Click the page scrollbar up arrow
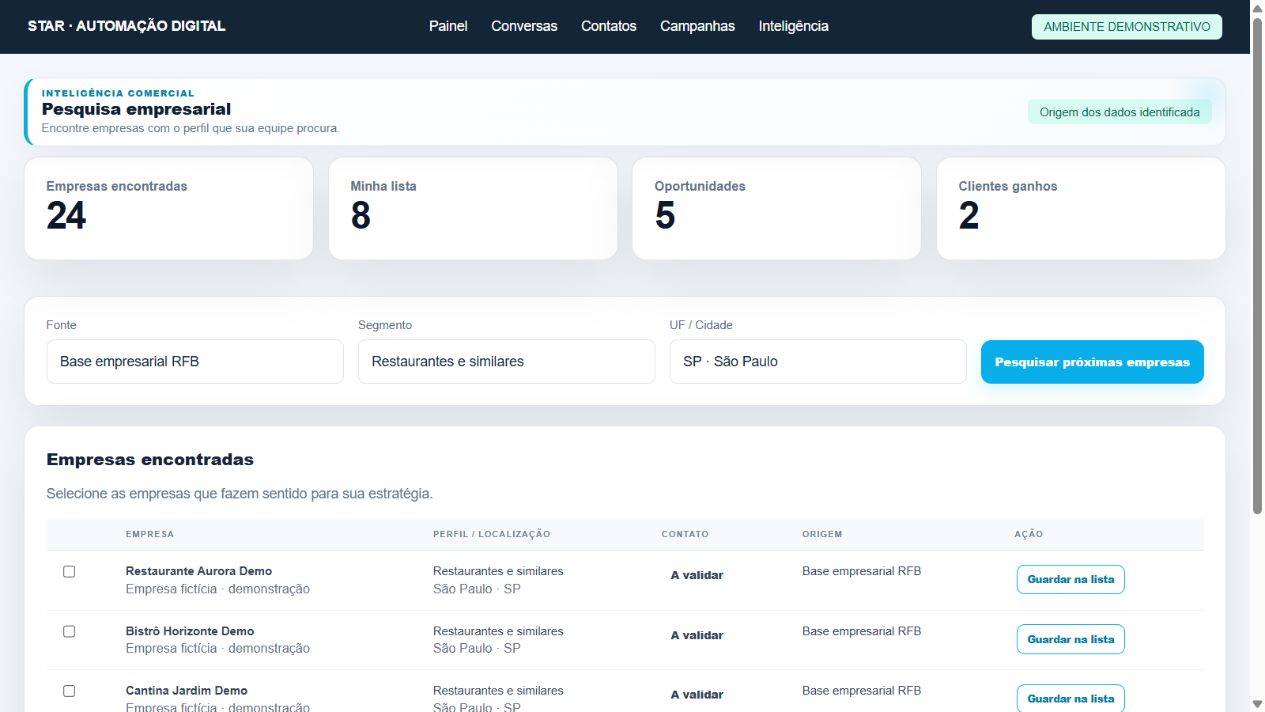The image size is (1265, 712). [1257, 8]
